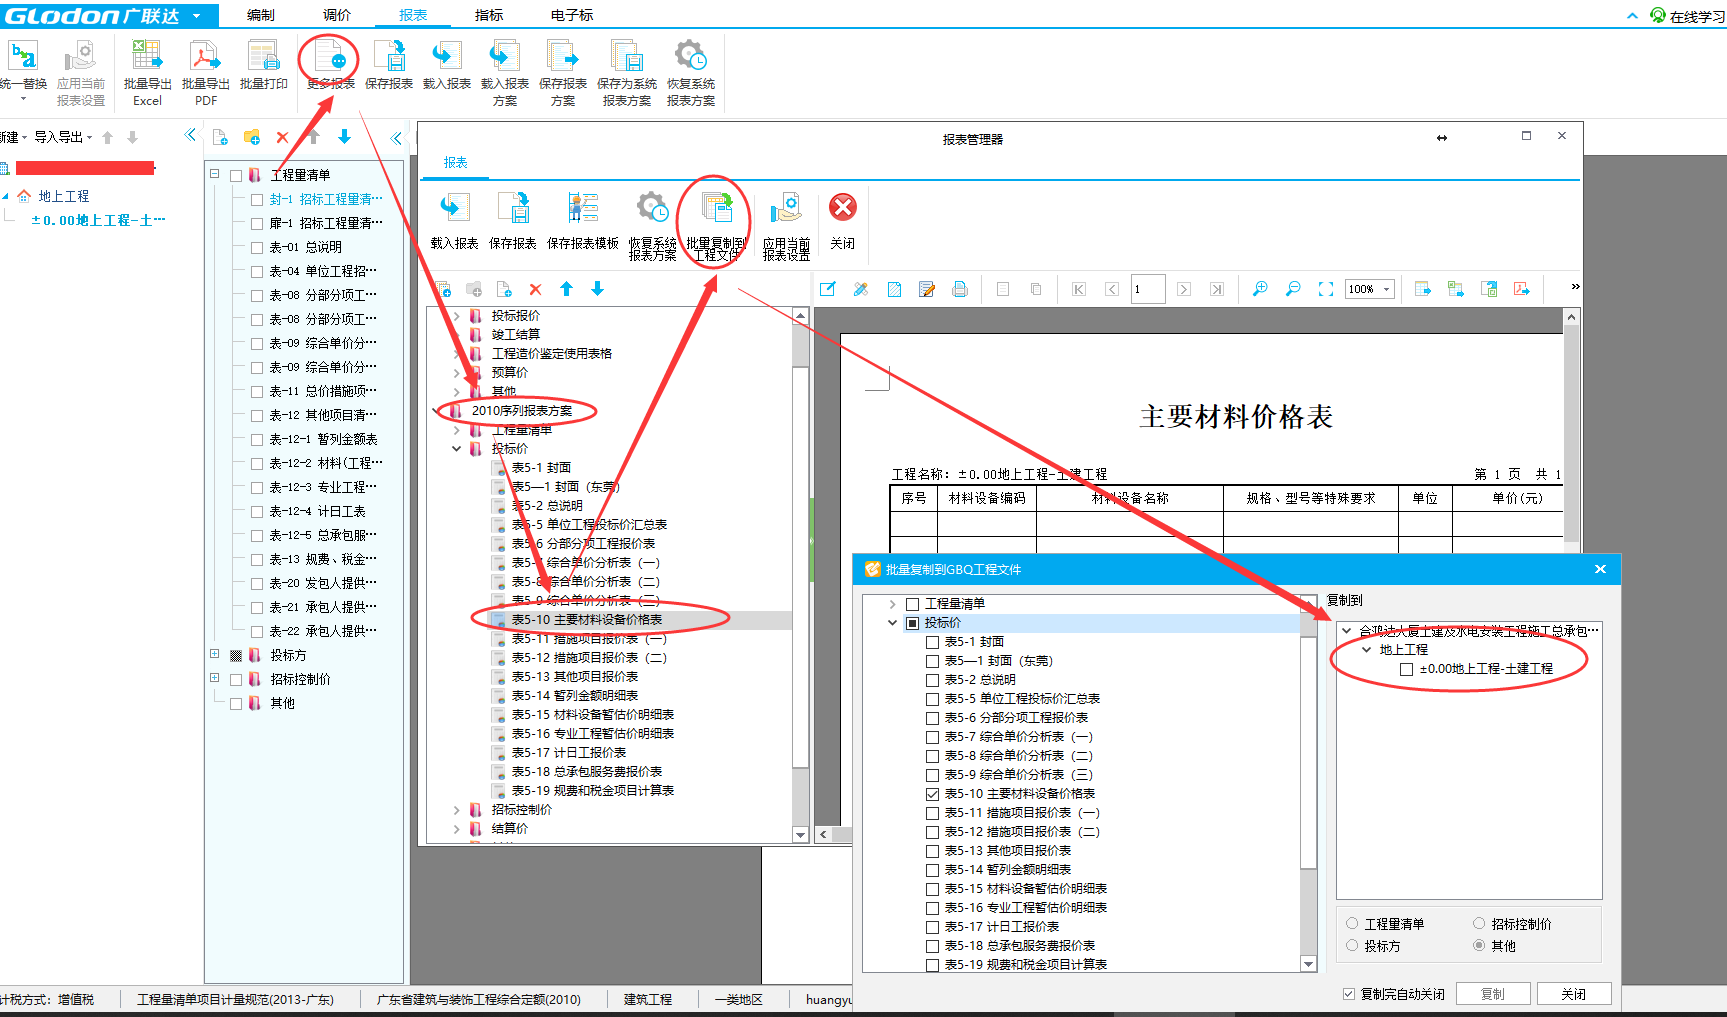This screenshot has height=1017, width=1727.
Task: Check 表5-2 总说明 in the copy dialog
Action: (932, 680)
